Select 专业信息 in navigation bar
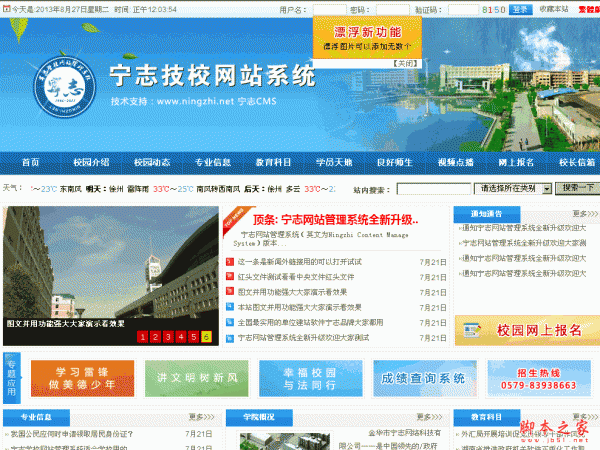Viewport: 600px width, 450px height. click(213, 162)
